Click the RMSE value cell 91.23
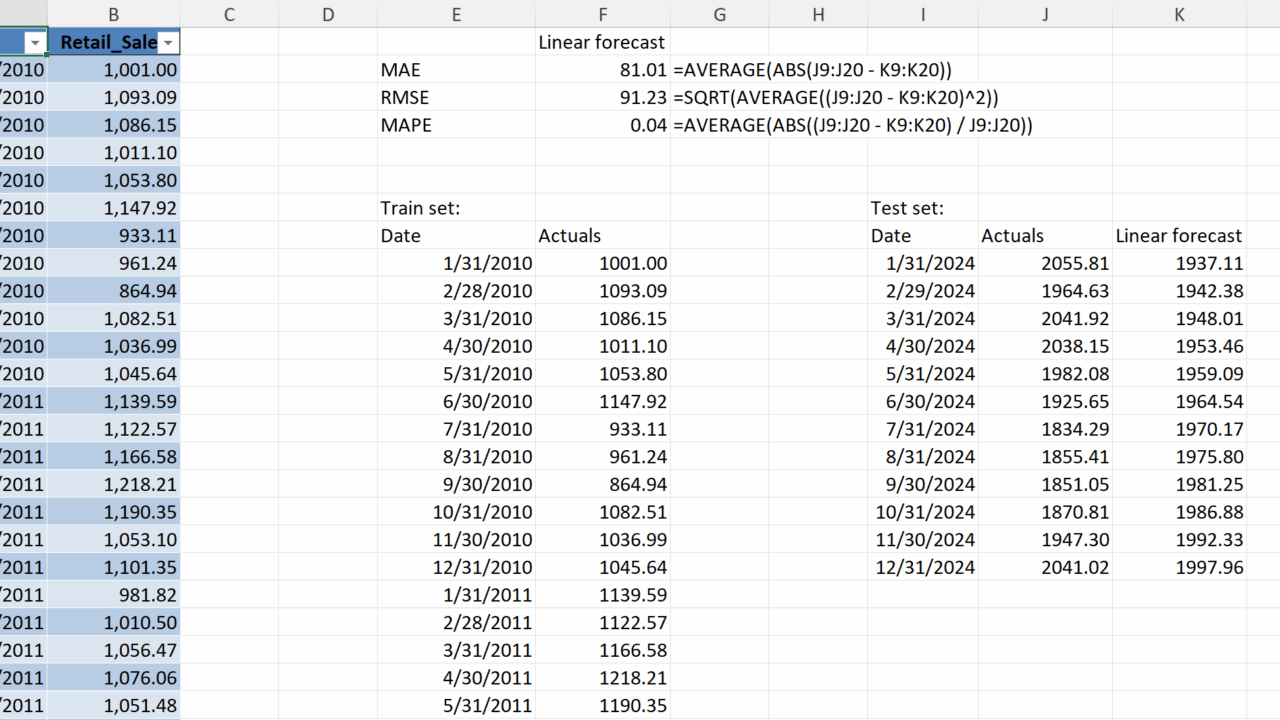This screenshot has width=1280, height=720. (602, 98)
